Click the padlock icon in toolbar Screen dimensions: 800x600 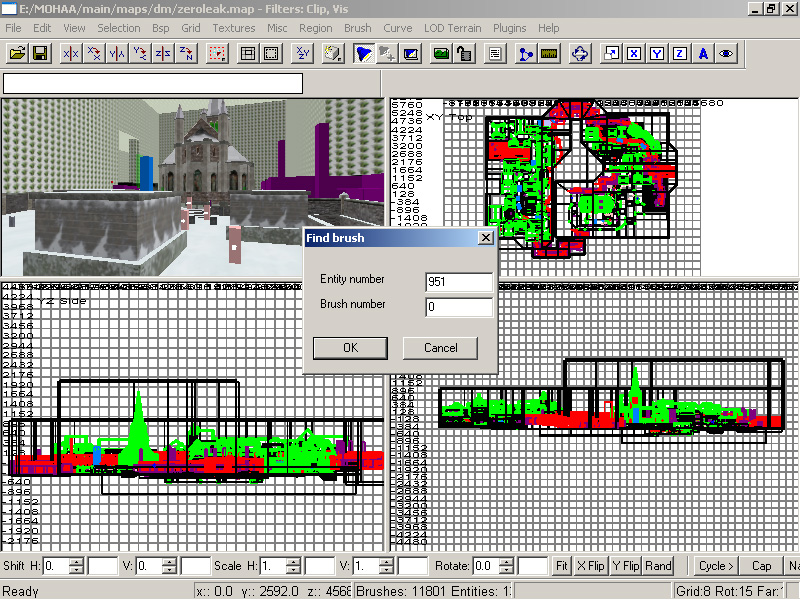pos(464,53)
